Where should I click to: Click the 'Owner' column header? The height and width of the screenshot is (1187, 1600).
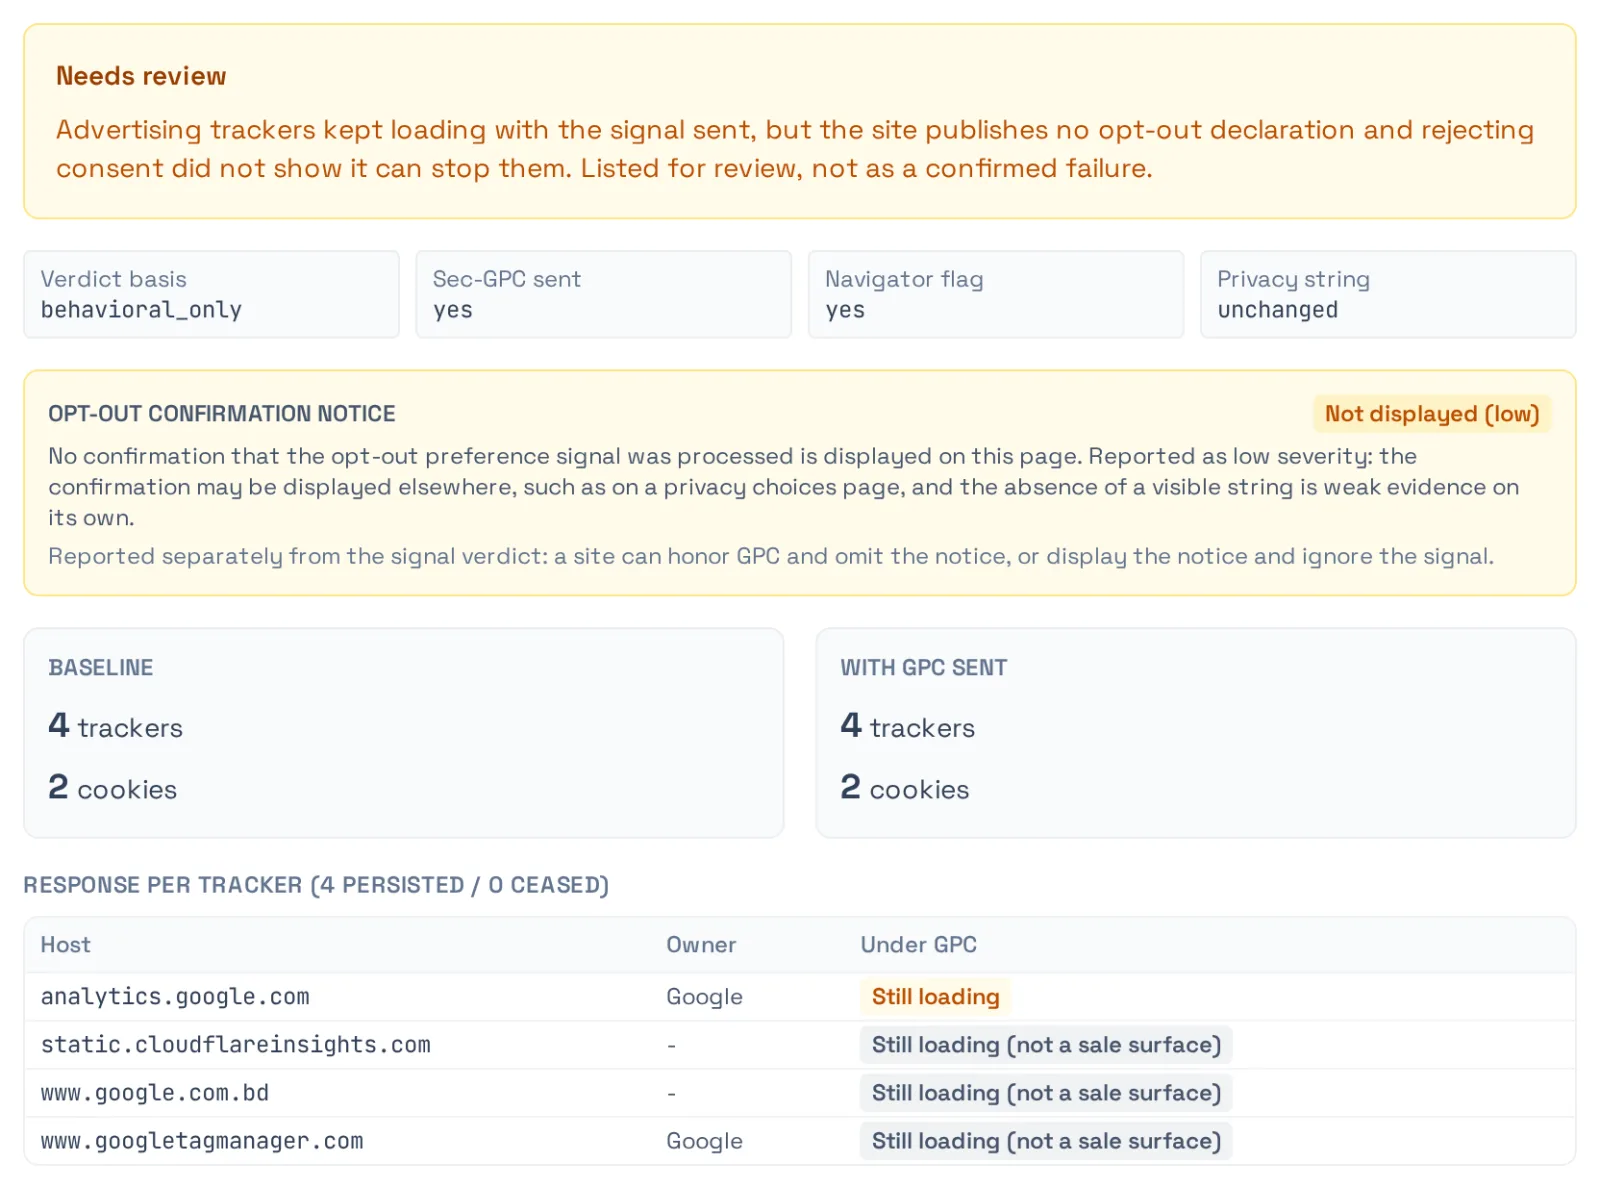(x=701, y=945)
